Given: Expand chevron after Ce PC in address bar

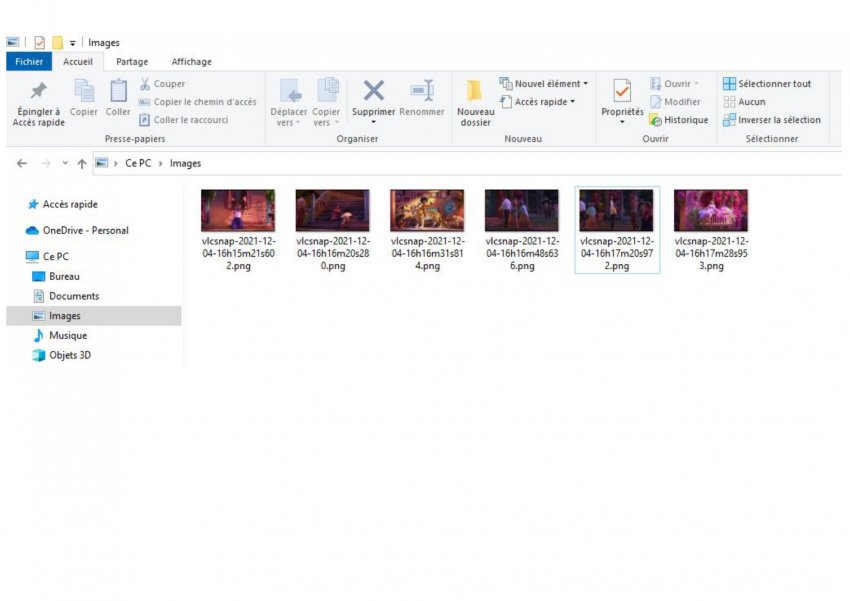Looking at the screenshot, I should pos(160,164).
